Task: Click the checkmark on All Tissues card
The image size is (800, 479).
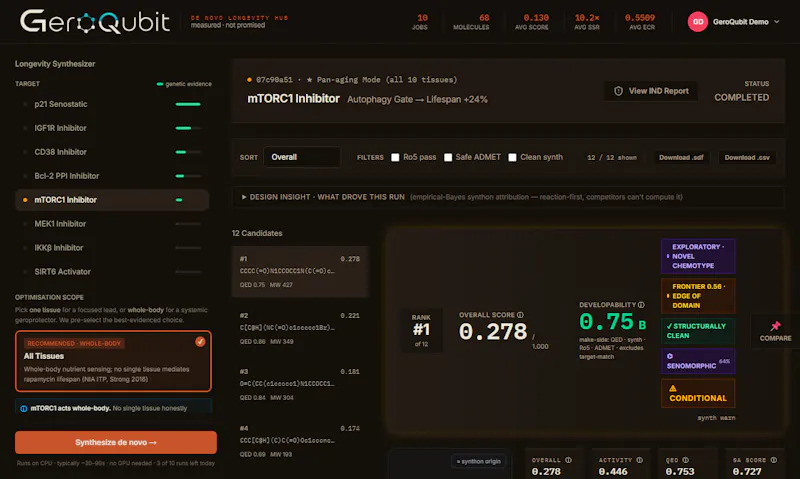Action: tap(200, 341)
